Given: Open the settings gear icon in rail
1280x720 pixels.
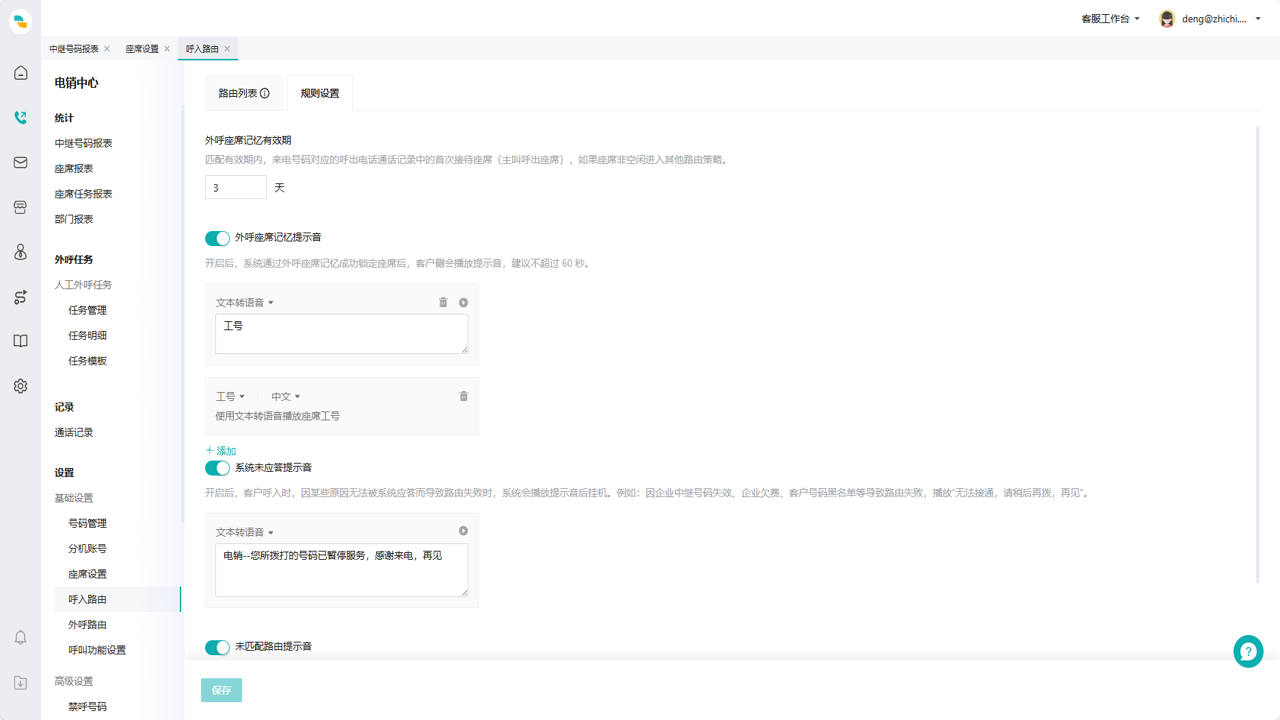Looking at the screenshot, I should 20,386.
